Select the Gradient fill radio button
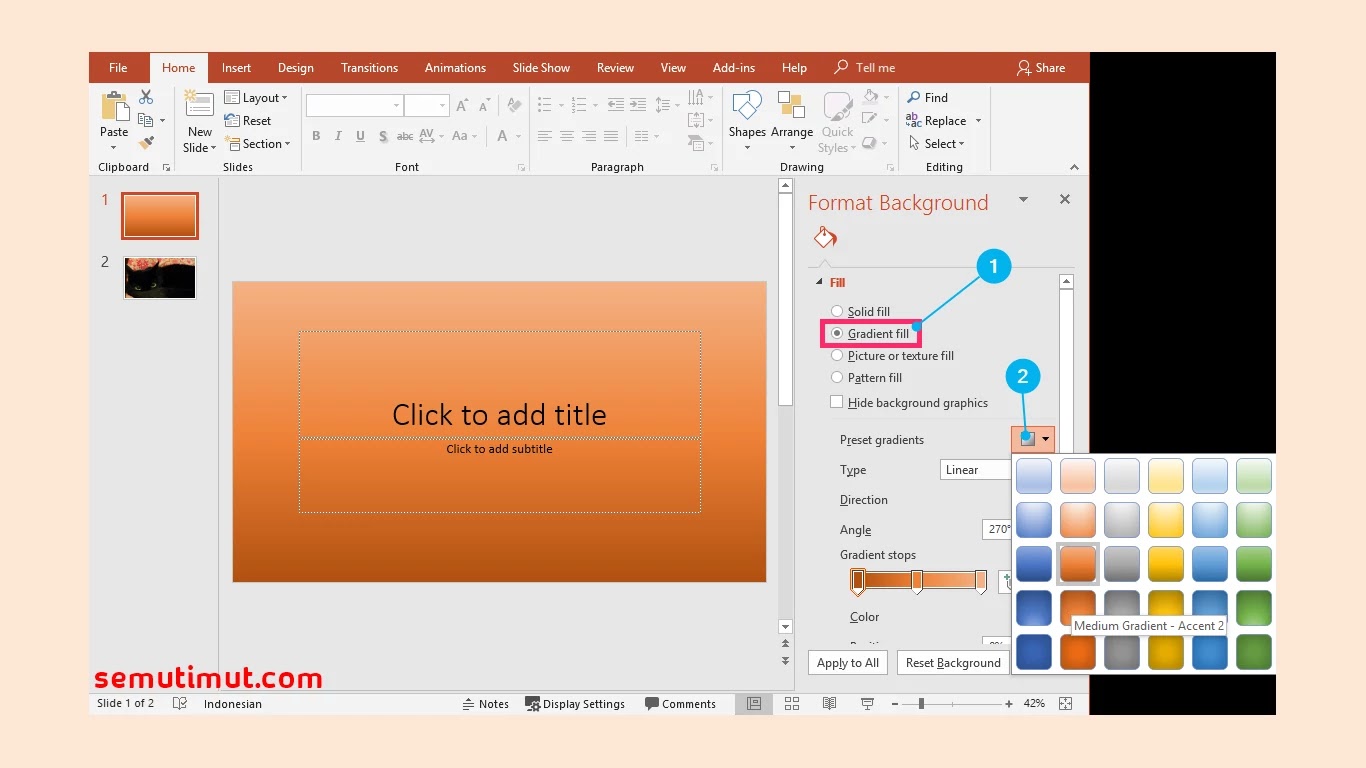 (837, 334)
